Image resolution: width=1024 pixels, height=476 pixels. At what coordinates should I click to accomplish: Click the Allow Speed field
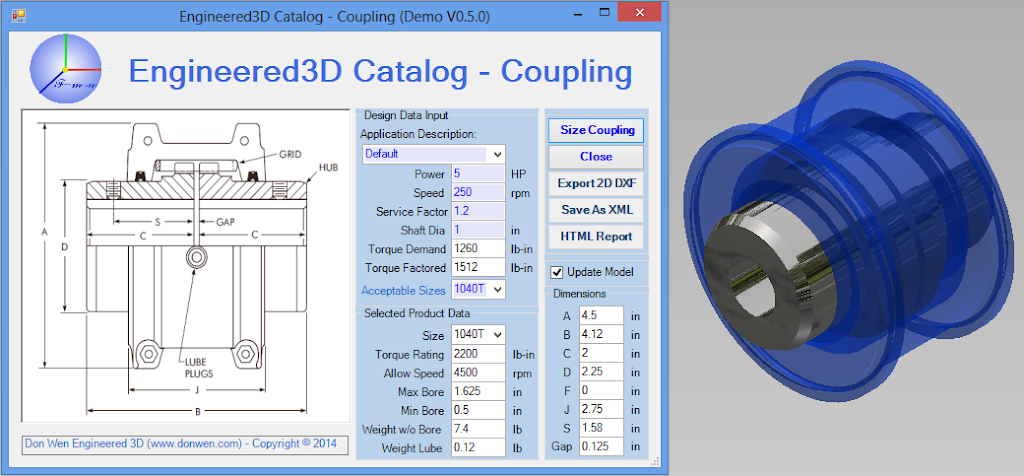(x=477, y=373)
